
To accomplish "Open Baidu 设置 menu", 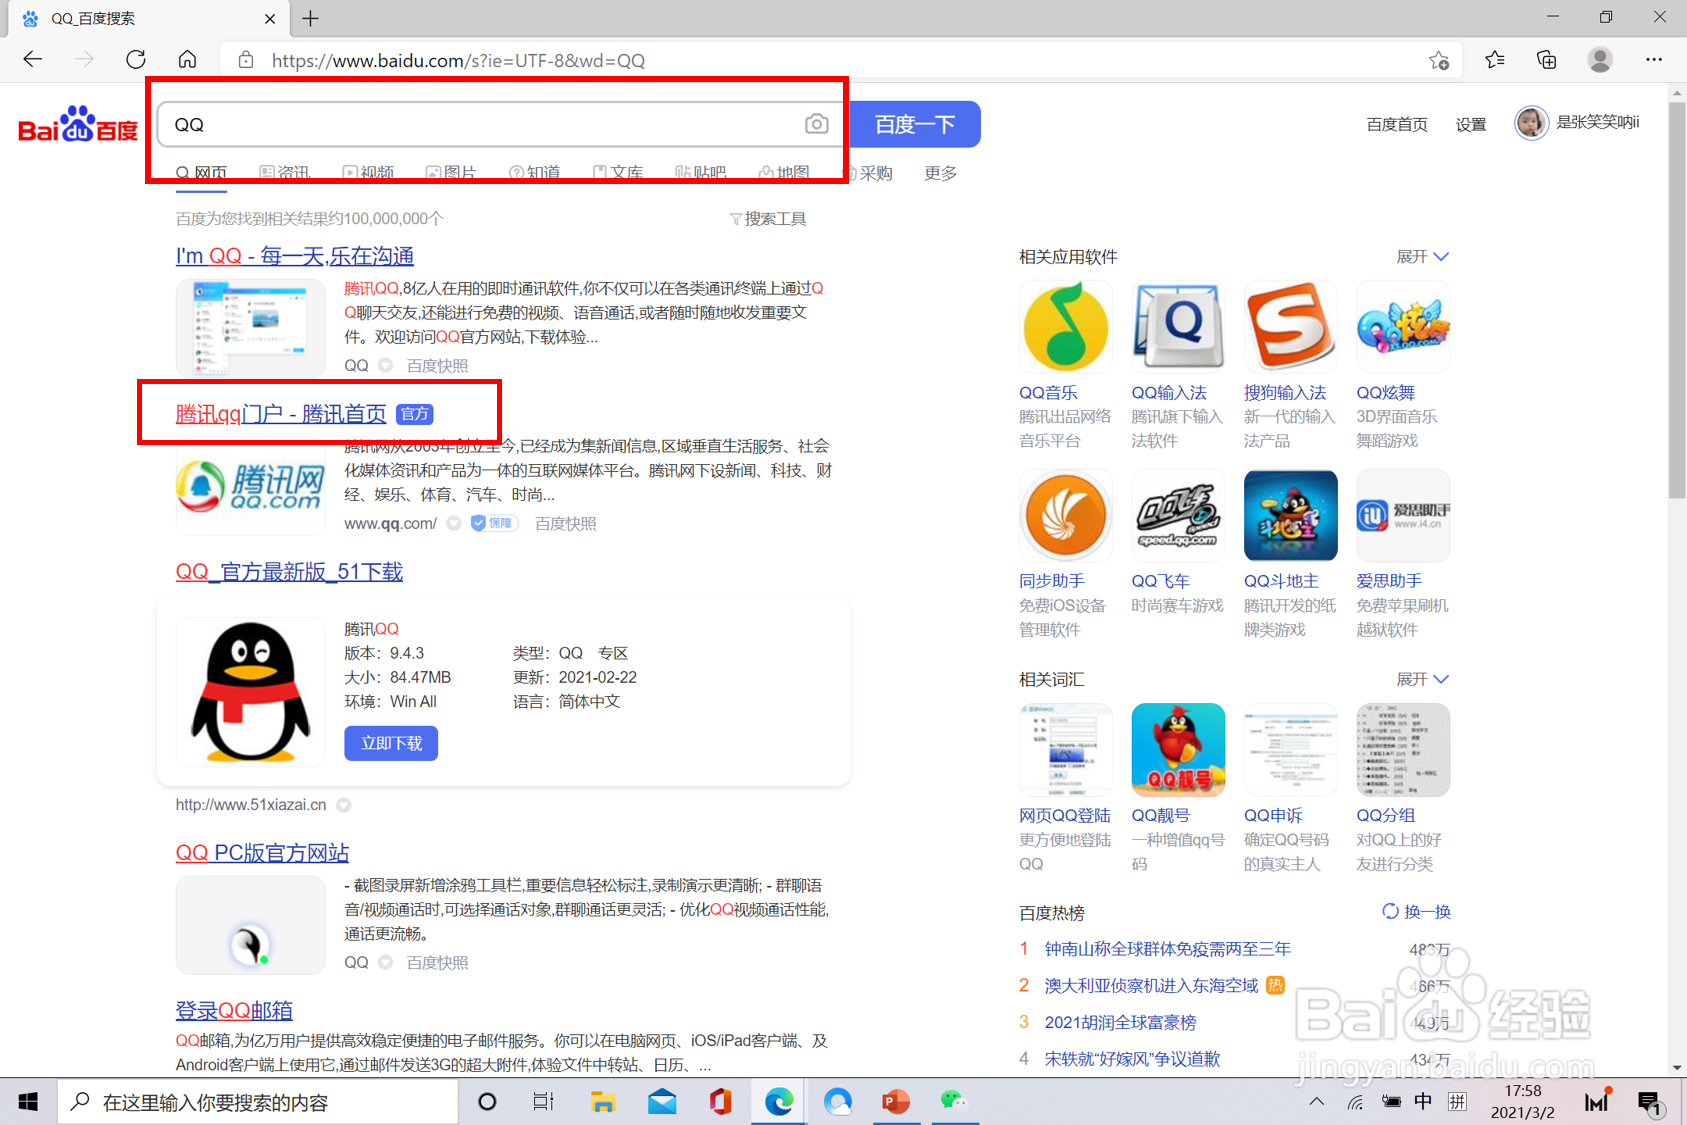I will click(1470, 124).
